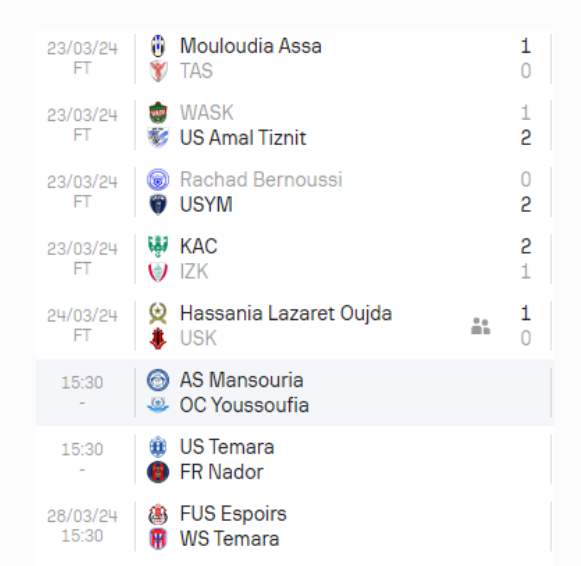581x566 pixels.
Task: Click the US Amal Tiznit crest
Action: point(158,137)
